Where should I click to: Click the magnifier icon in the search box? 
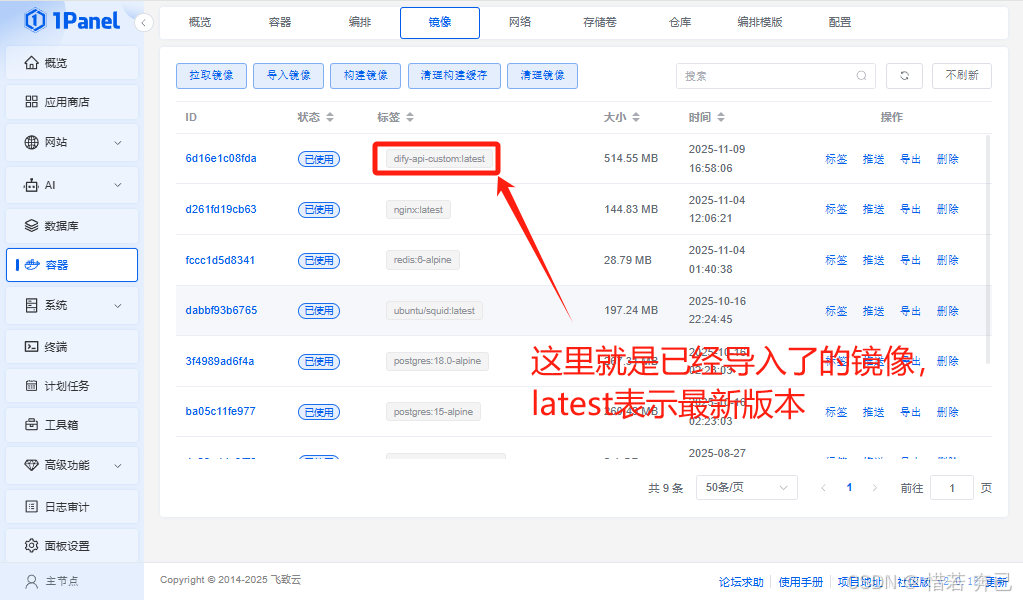861,76
